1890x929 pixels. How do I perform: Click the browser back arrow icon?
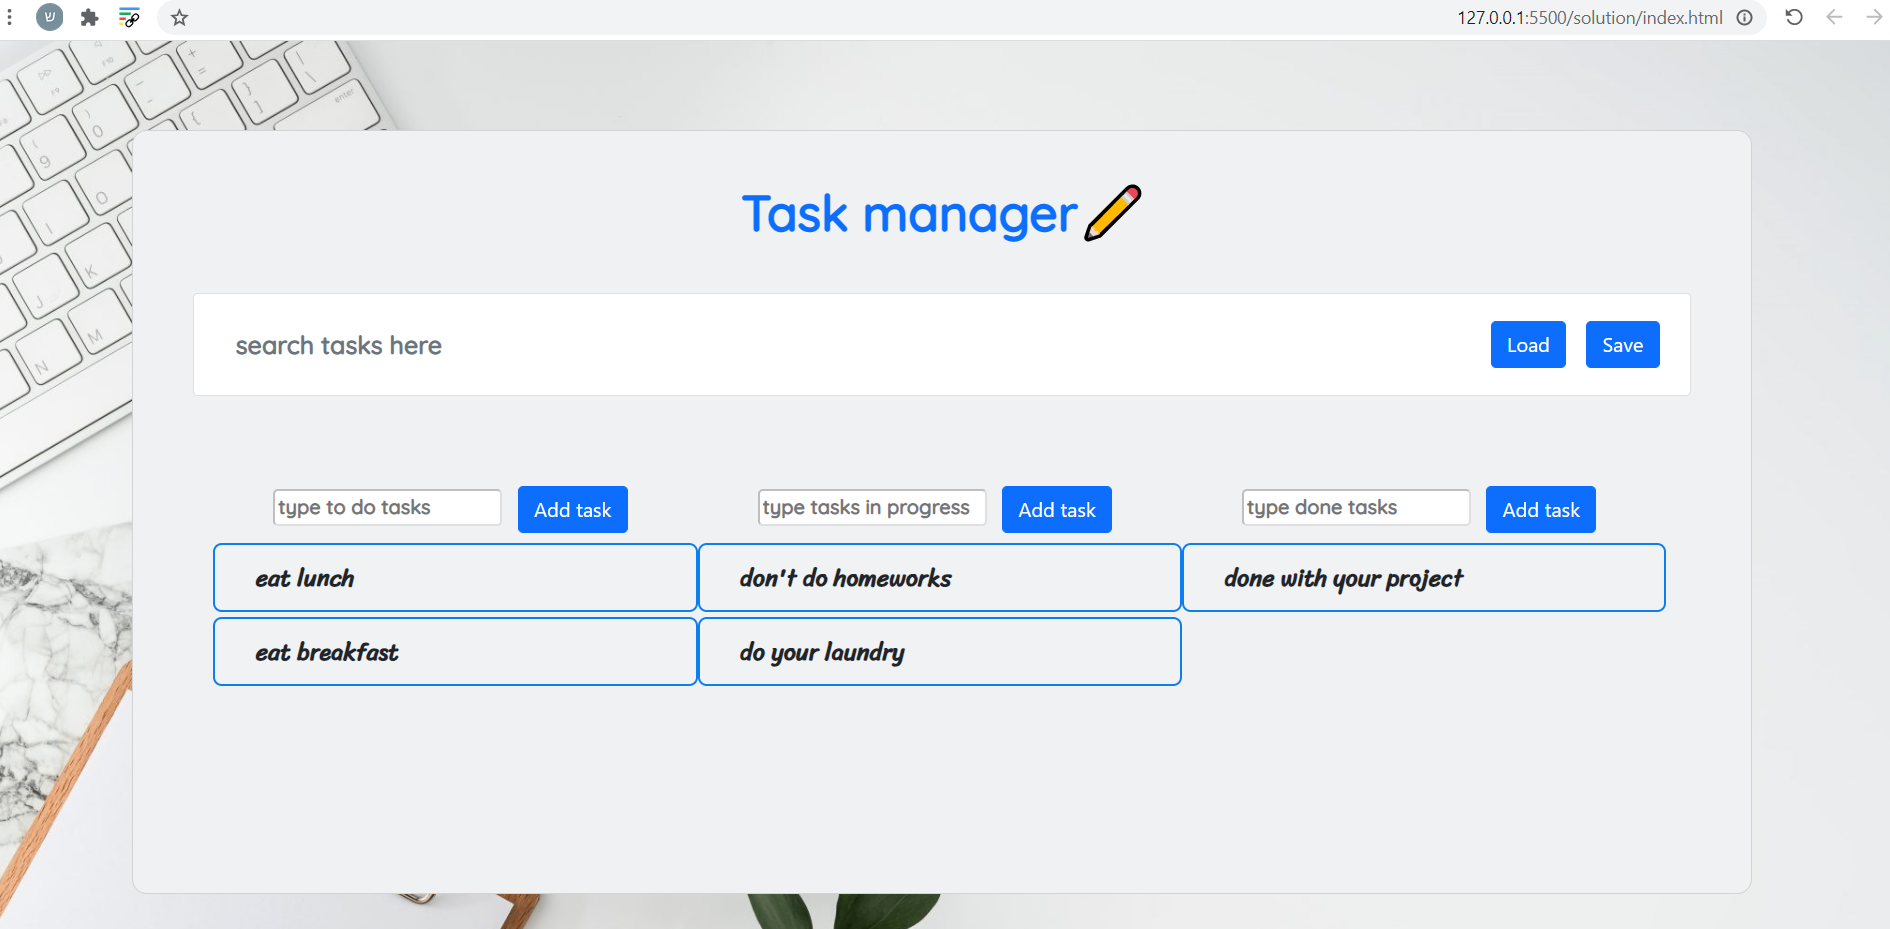[1835, 17]
